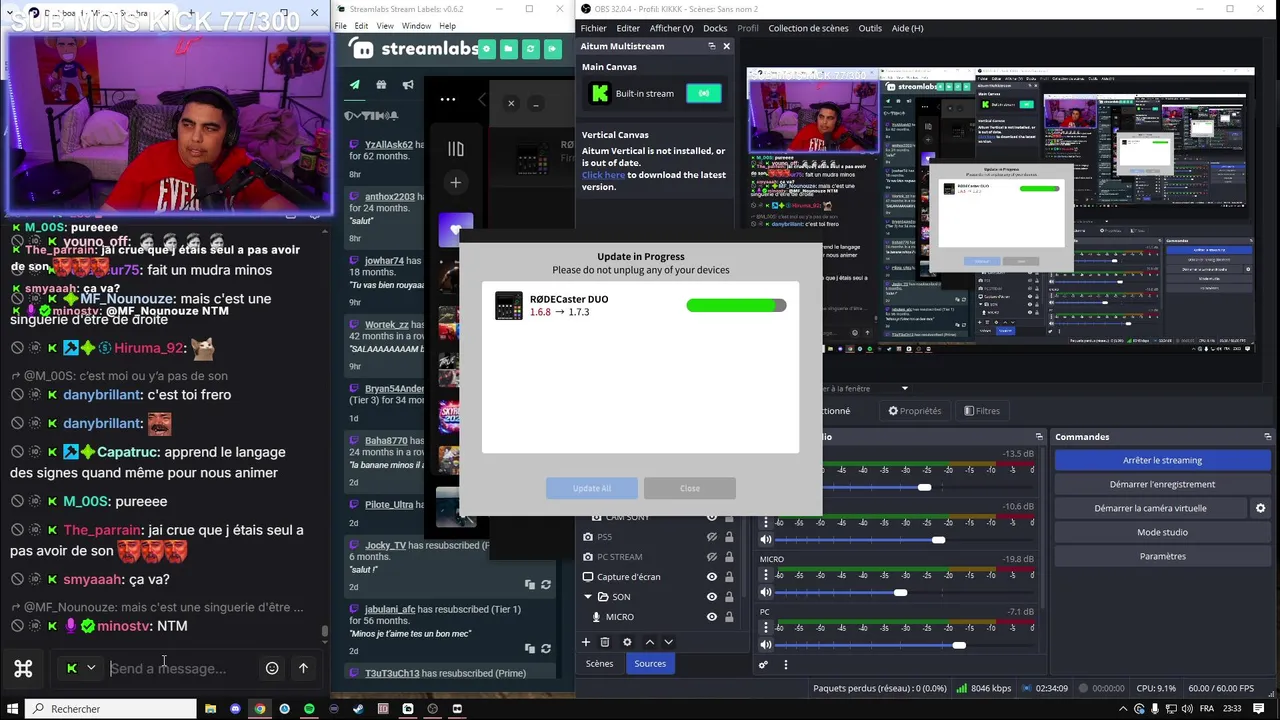
Task: Toggle visibility of PS5 source
Action: 712,537
